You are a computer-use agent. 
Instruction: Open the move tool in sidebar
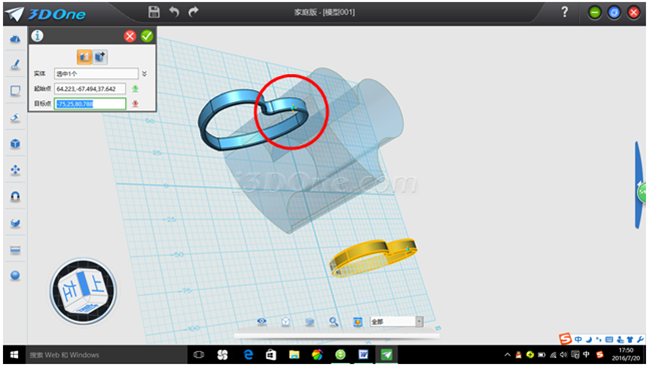[x=15, y=170]
